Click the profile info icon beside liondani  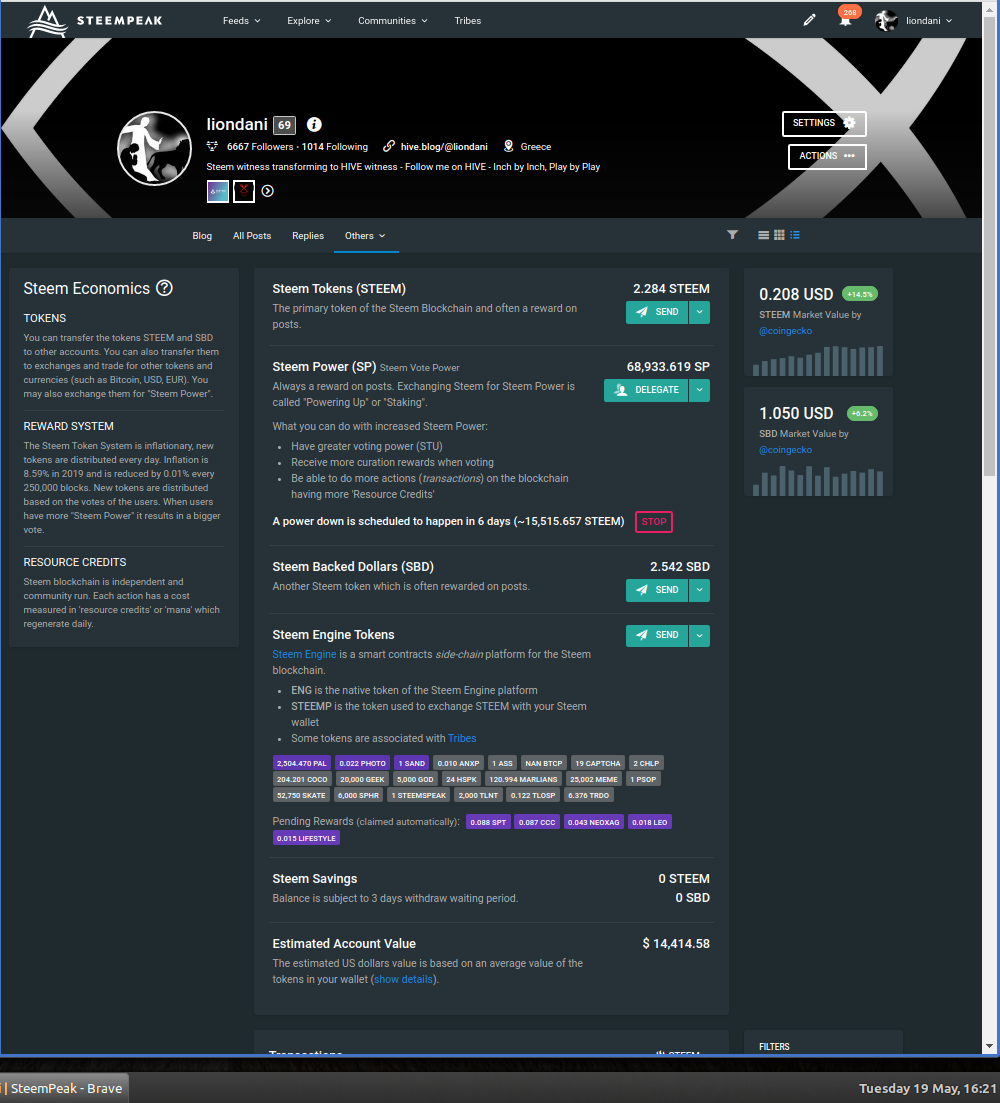click(314, 125)
